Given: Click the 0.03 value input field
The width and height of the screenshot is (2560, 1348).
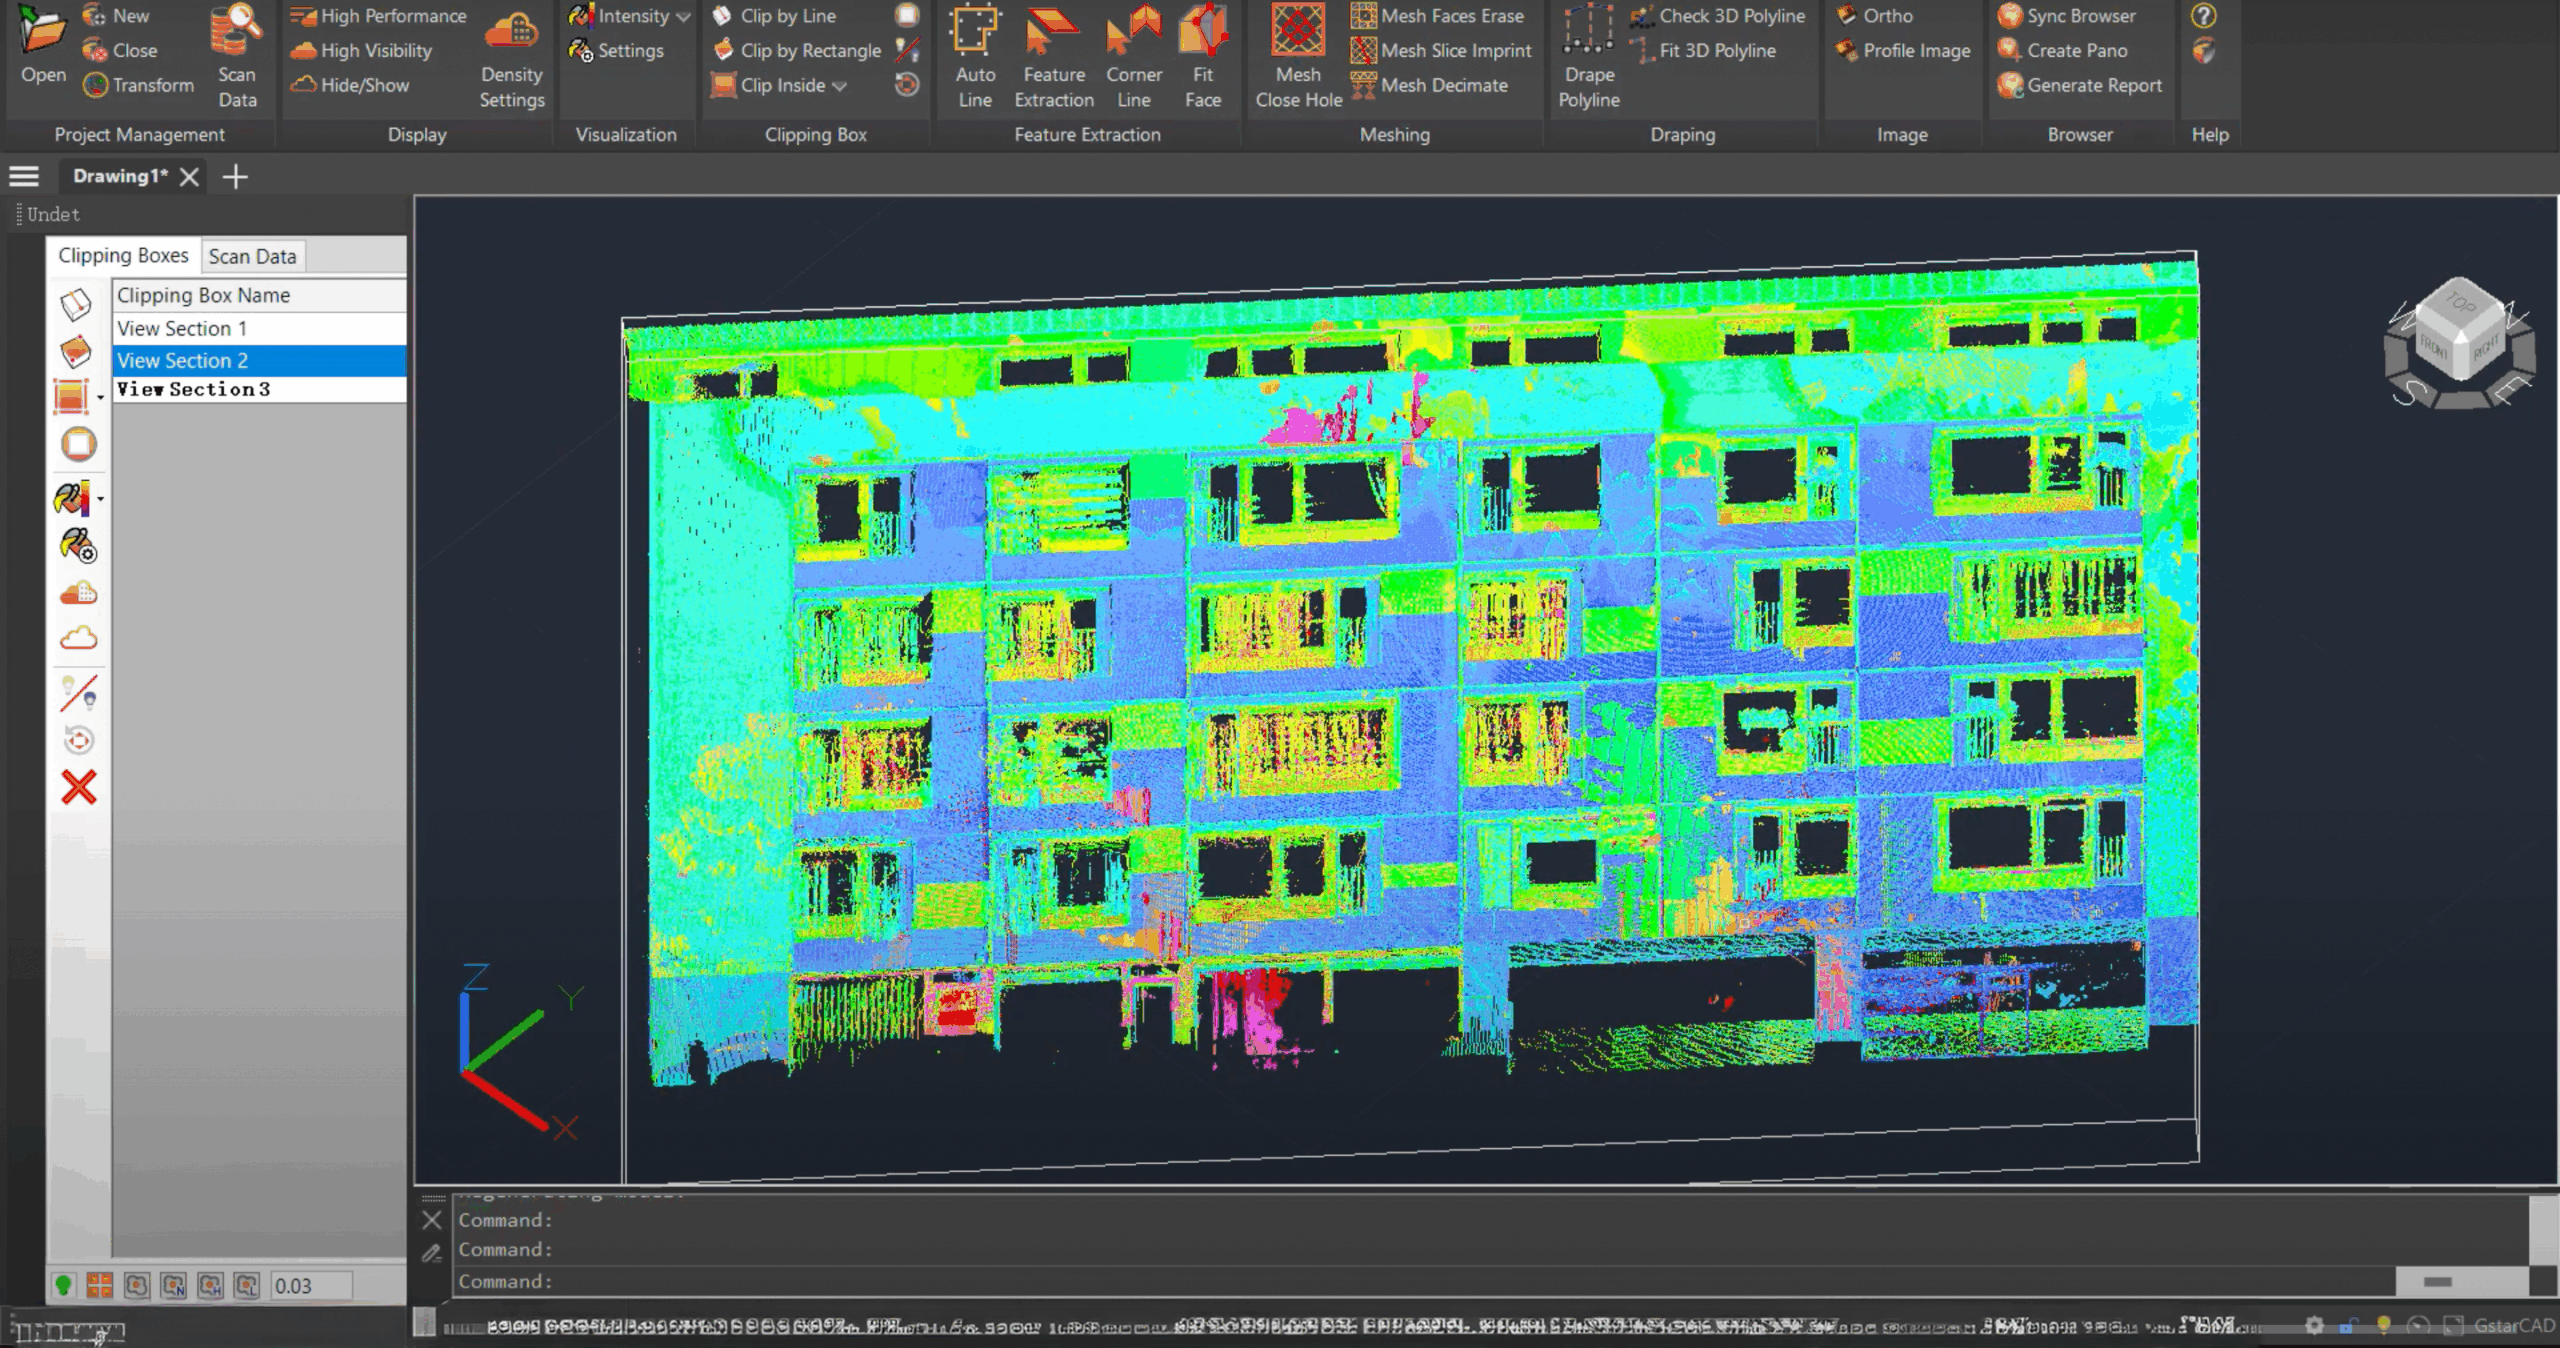Looking at the screenshot, I should 311,1286.
